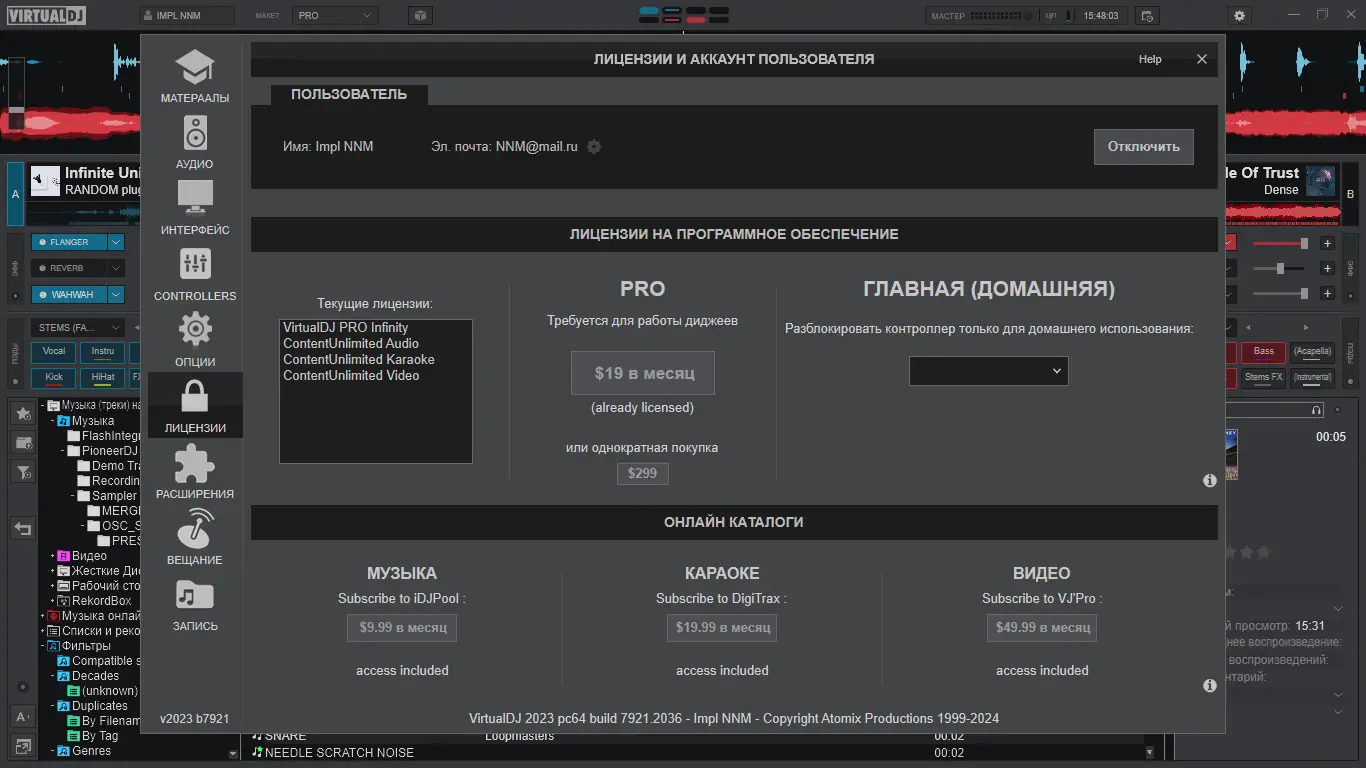Click the IMPL NNM user account field
The width and height of the screenshot is (1366, 768).
(x=187, y=16)
